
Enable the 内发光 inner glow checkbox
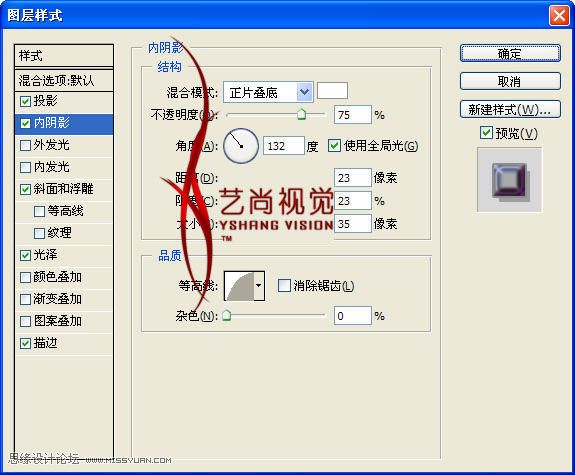[25, 167]
